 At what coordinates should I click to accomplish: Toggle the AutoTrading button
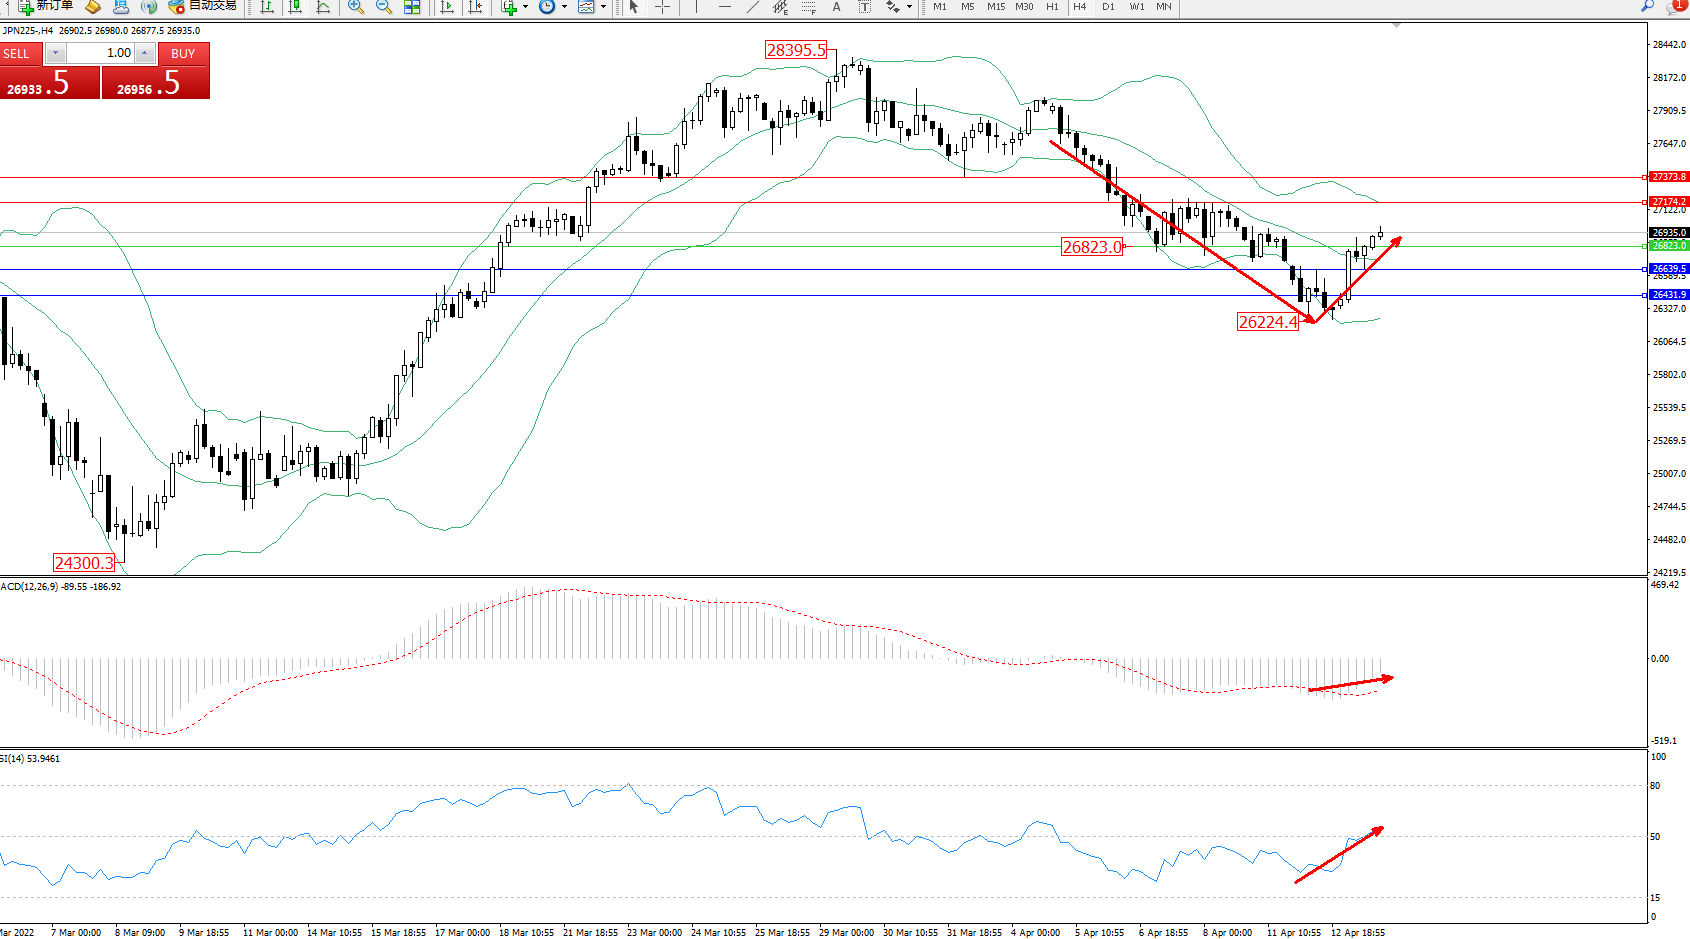pyautogui.click(x=205, y=6)
